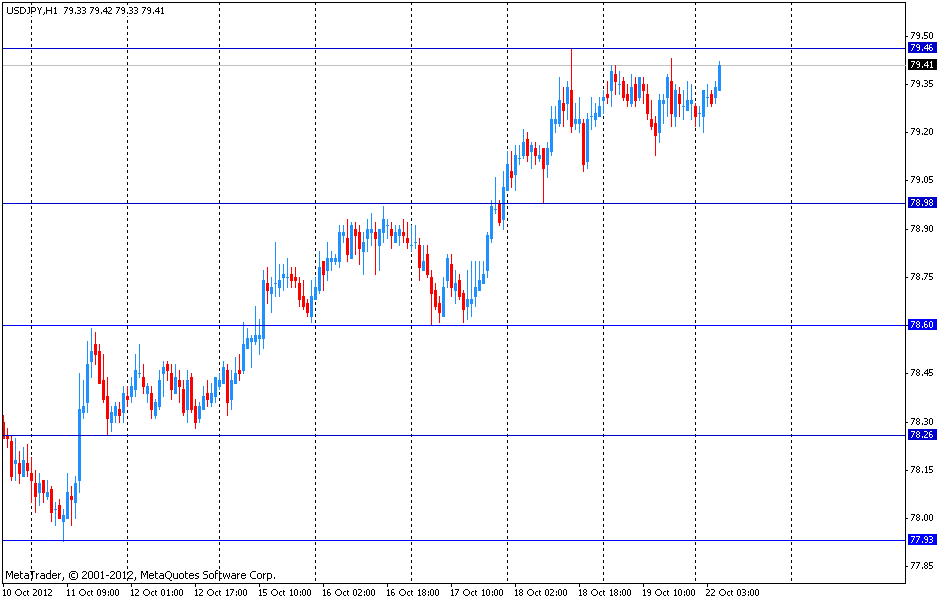Click the 17 Oct 10:00 time label
The height and width of the screenshot is (600, 943).
478,592
